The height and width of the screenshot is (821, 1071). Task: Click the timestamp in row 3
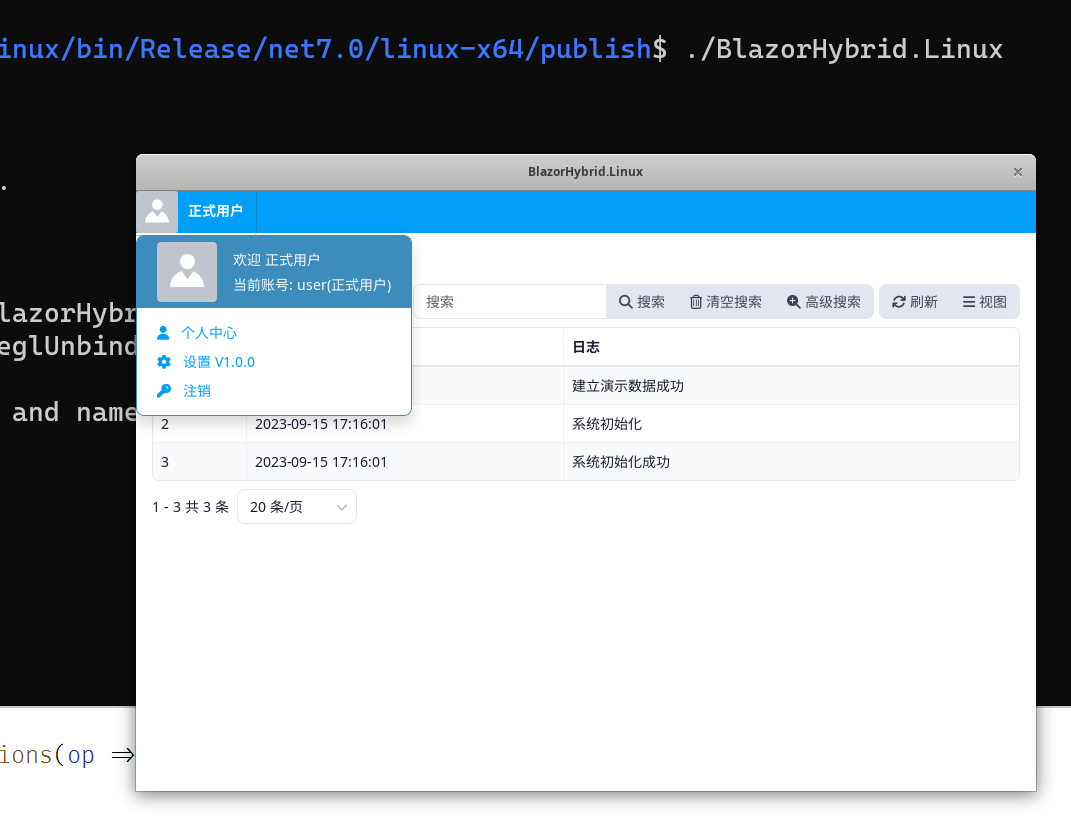click(x=321, y=462)
